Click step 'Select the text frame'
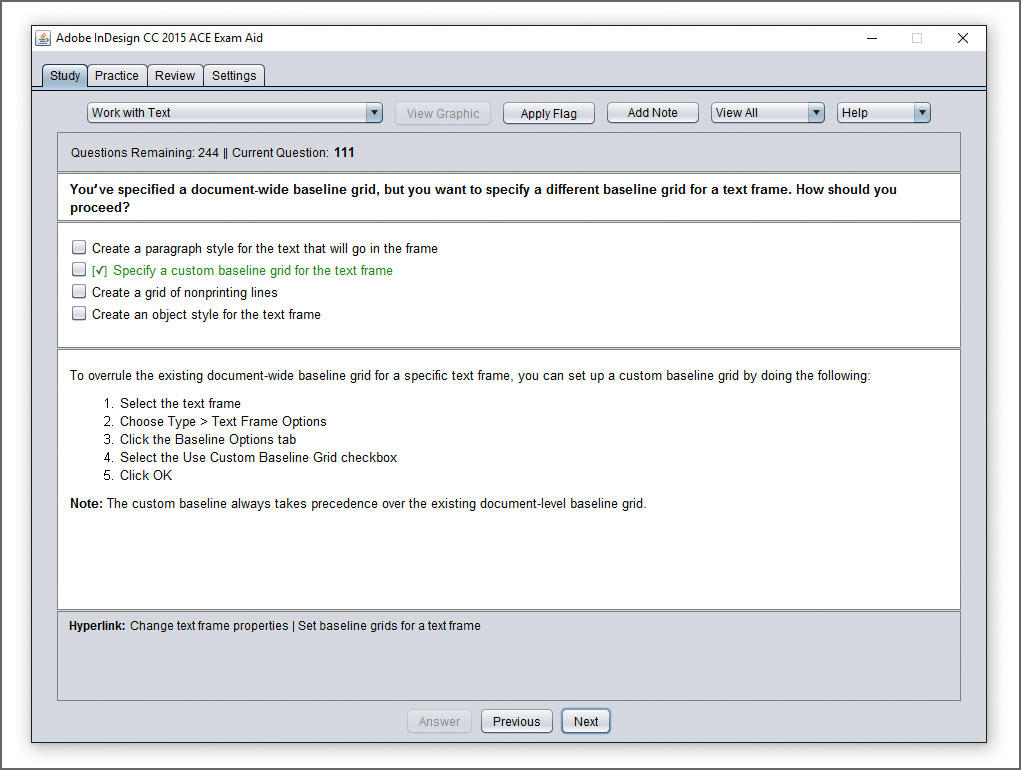This screenshot has width=1021, height=770. point(180,403)
